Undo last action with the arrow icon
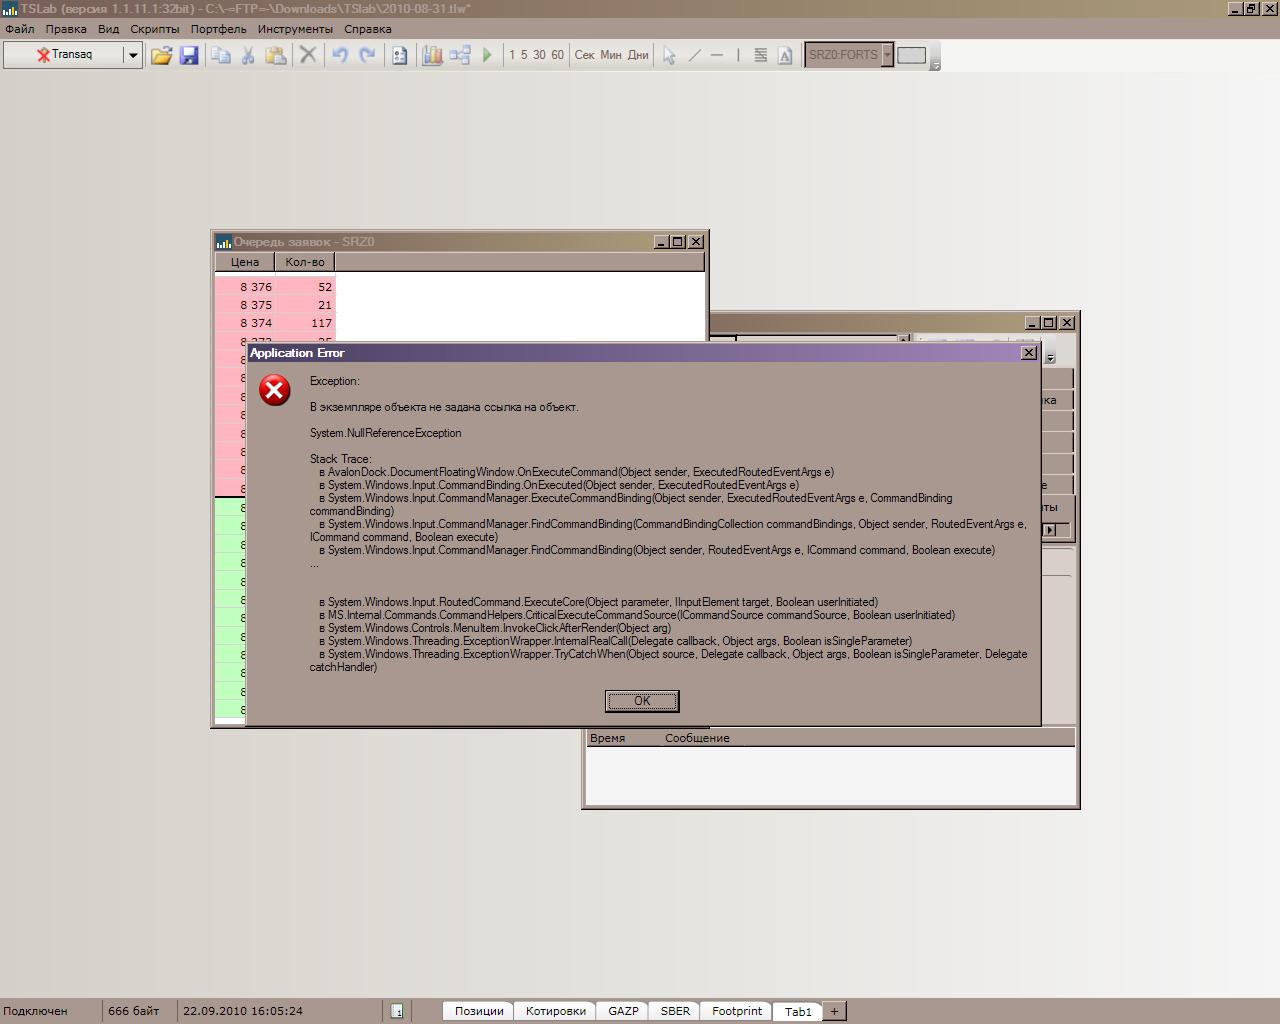The height and width of the screenshot is (1024, 1280). pos(340,55)
